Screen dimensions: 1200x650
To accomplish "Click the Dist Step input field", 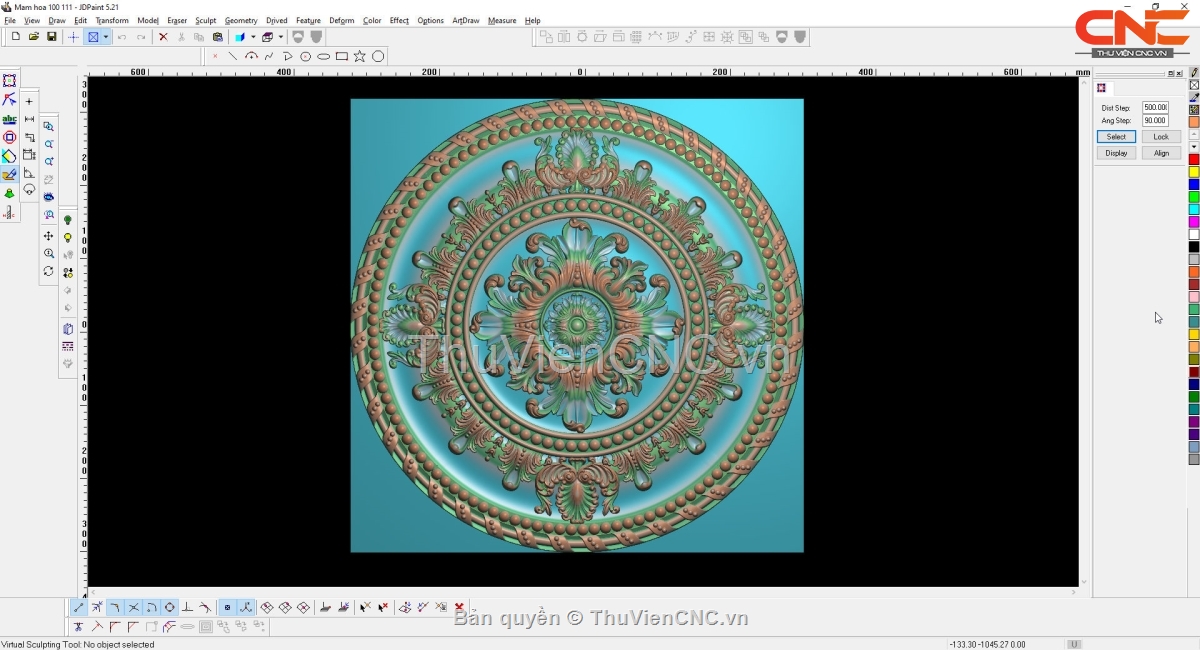I will (x=1155, y=107).
